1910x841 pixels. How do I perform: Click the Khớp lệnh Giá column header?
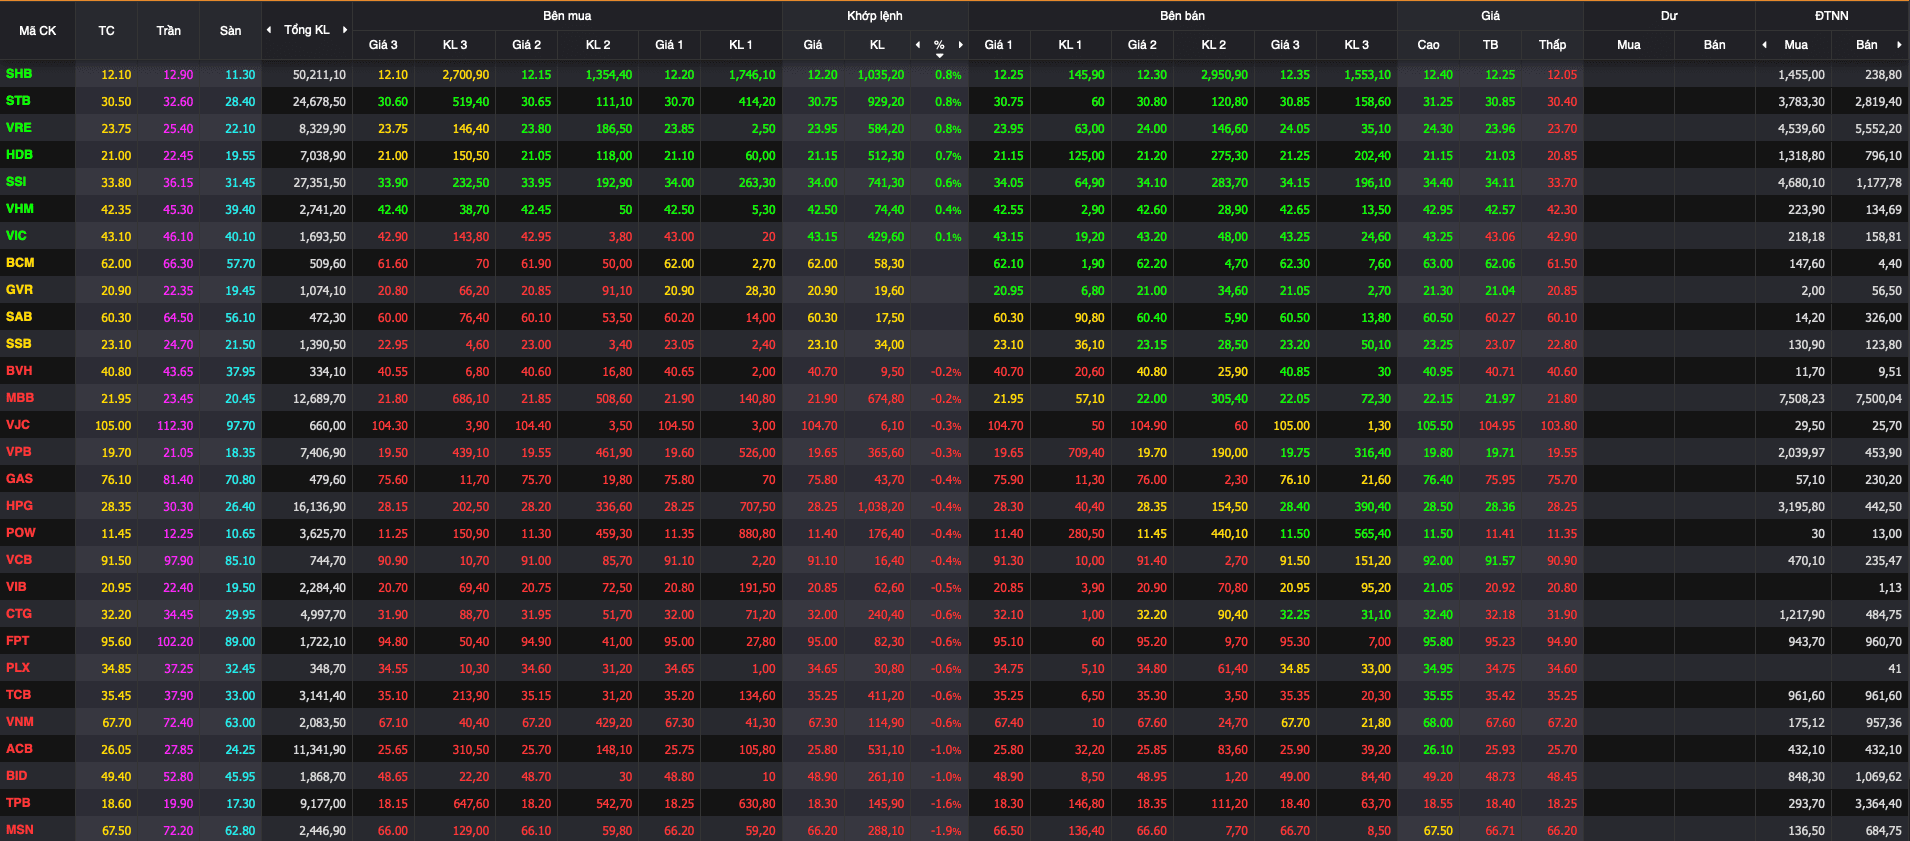click(813, 45)
